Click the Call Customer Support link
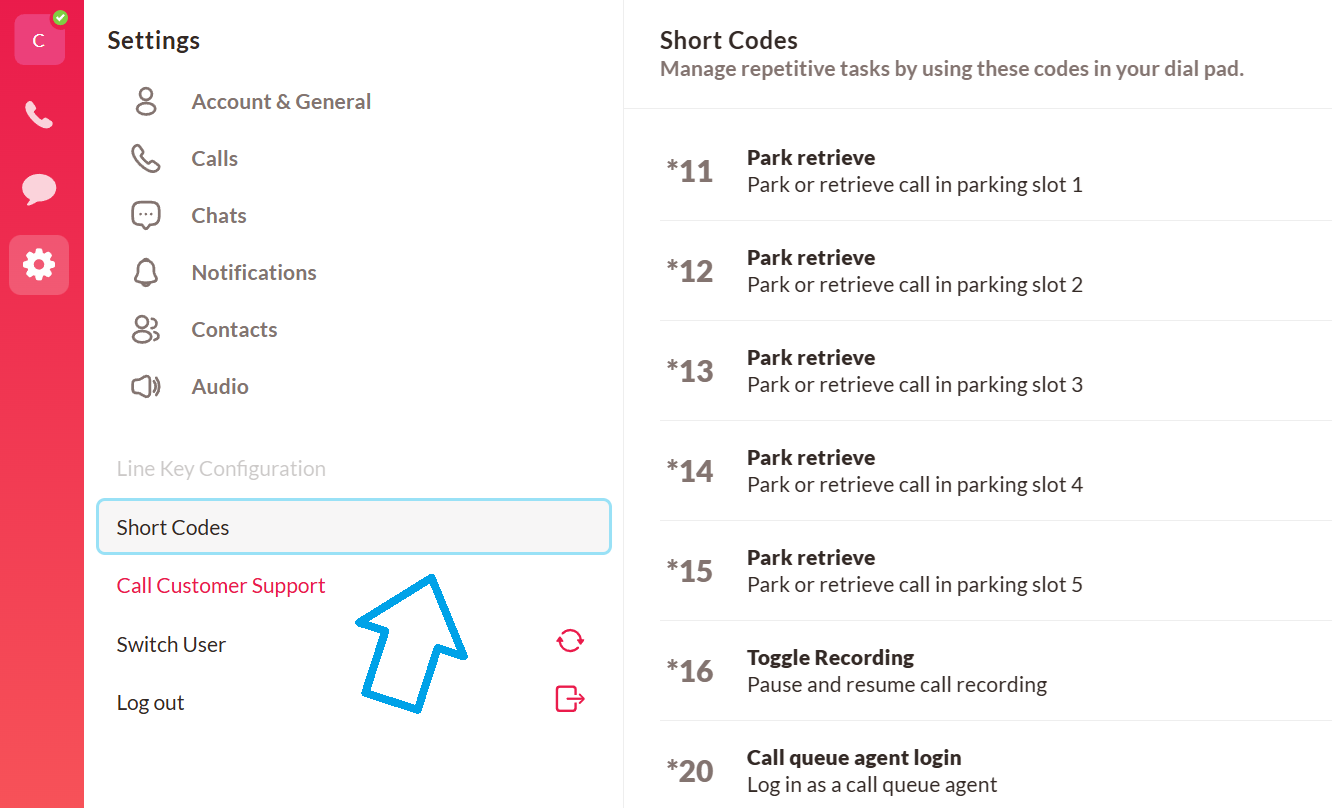The width and height of the screenshot is (1332, 808). (221, 585)
